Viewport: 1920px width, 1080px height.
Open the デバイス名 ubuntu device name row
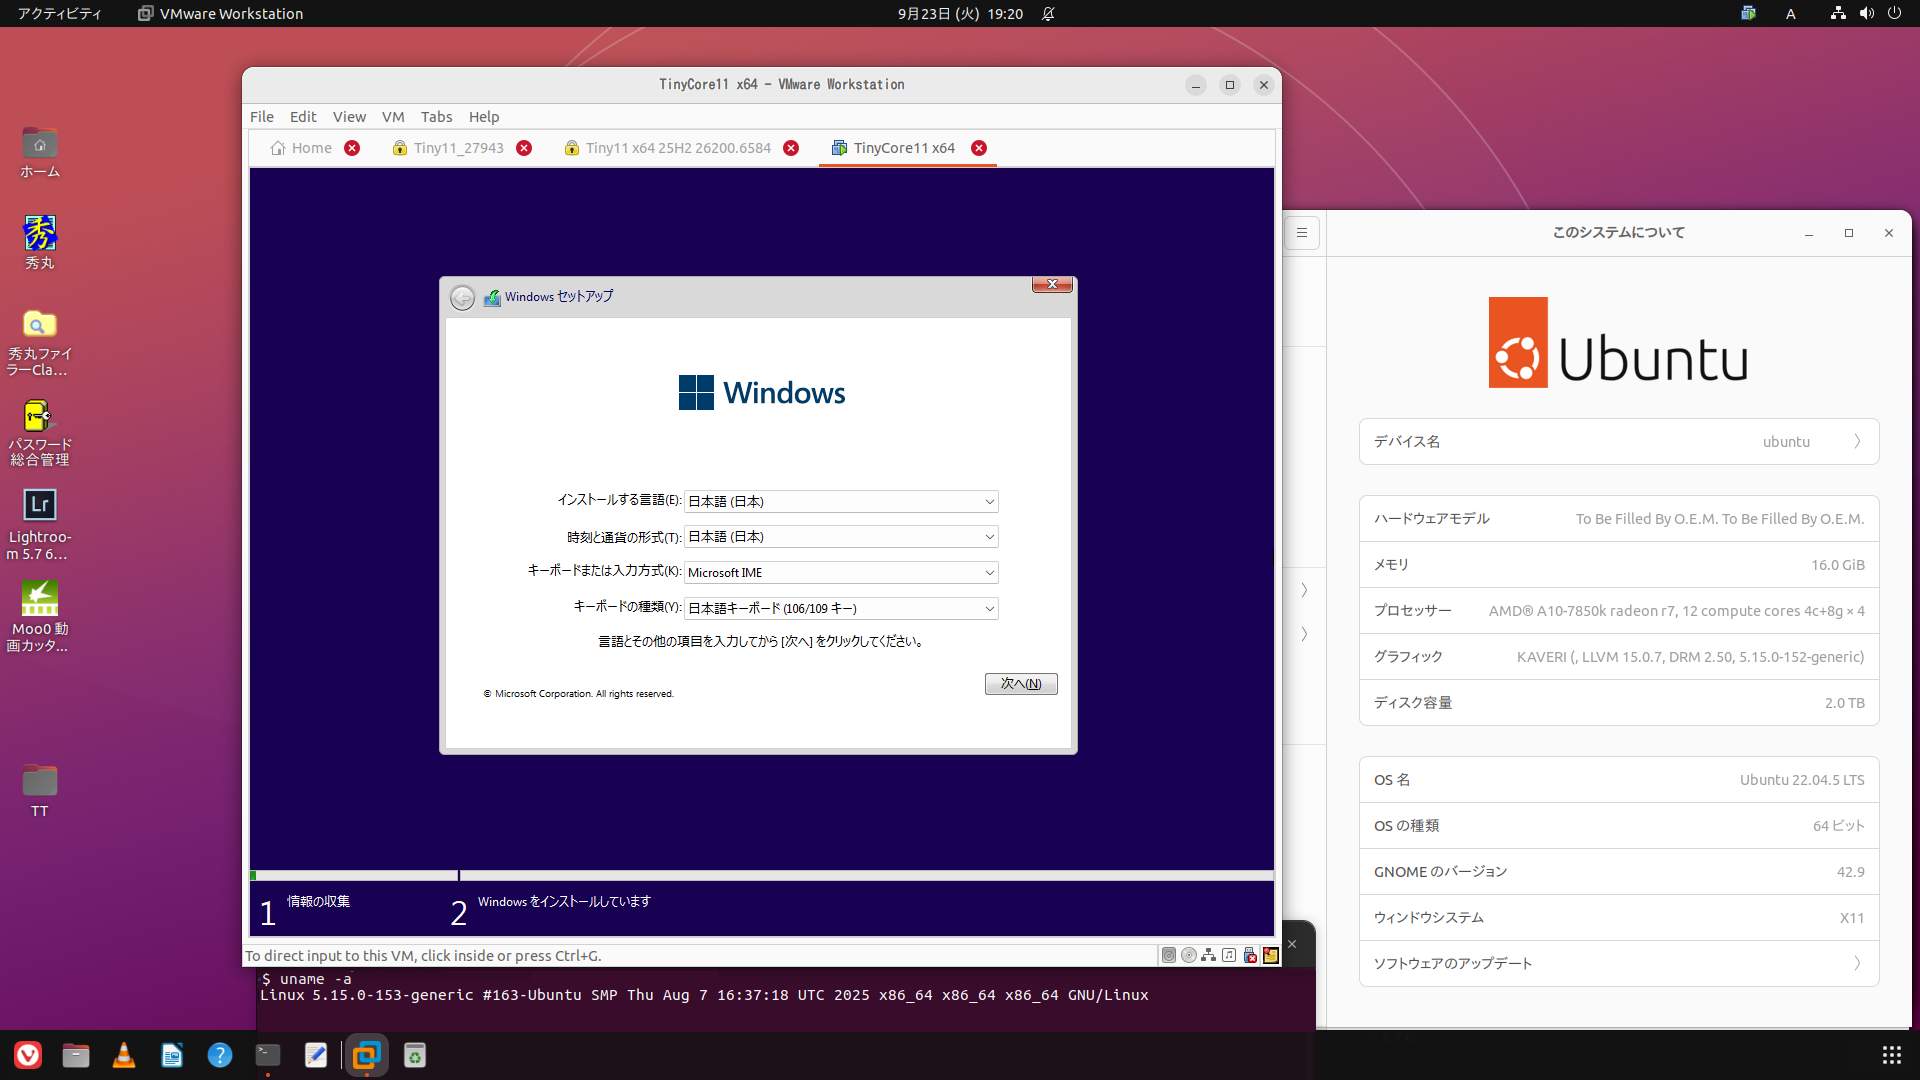tap(1618, 441)
